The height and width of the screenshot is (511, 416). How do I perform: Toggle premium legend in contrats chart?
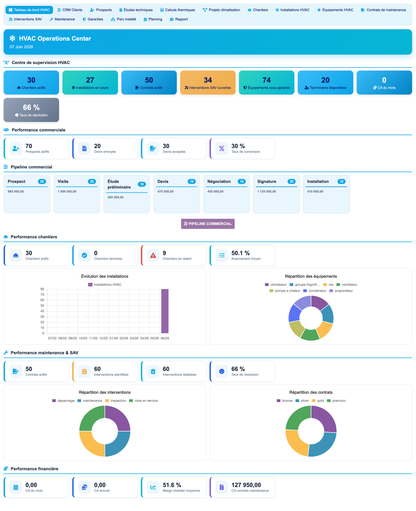tap(336, 401)
